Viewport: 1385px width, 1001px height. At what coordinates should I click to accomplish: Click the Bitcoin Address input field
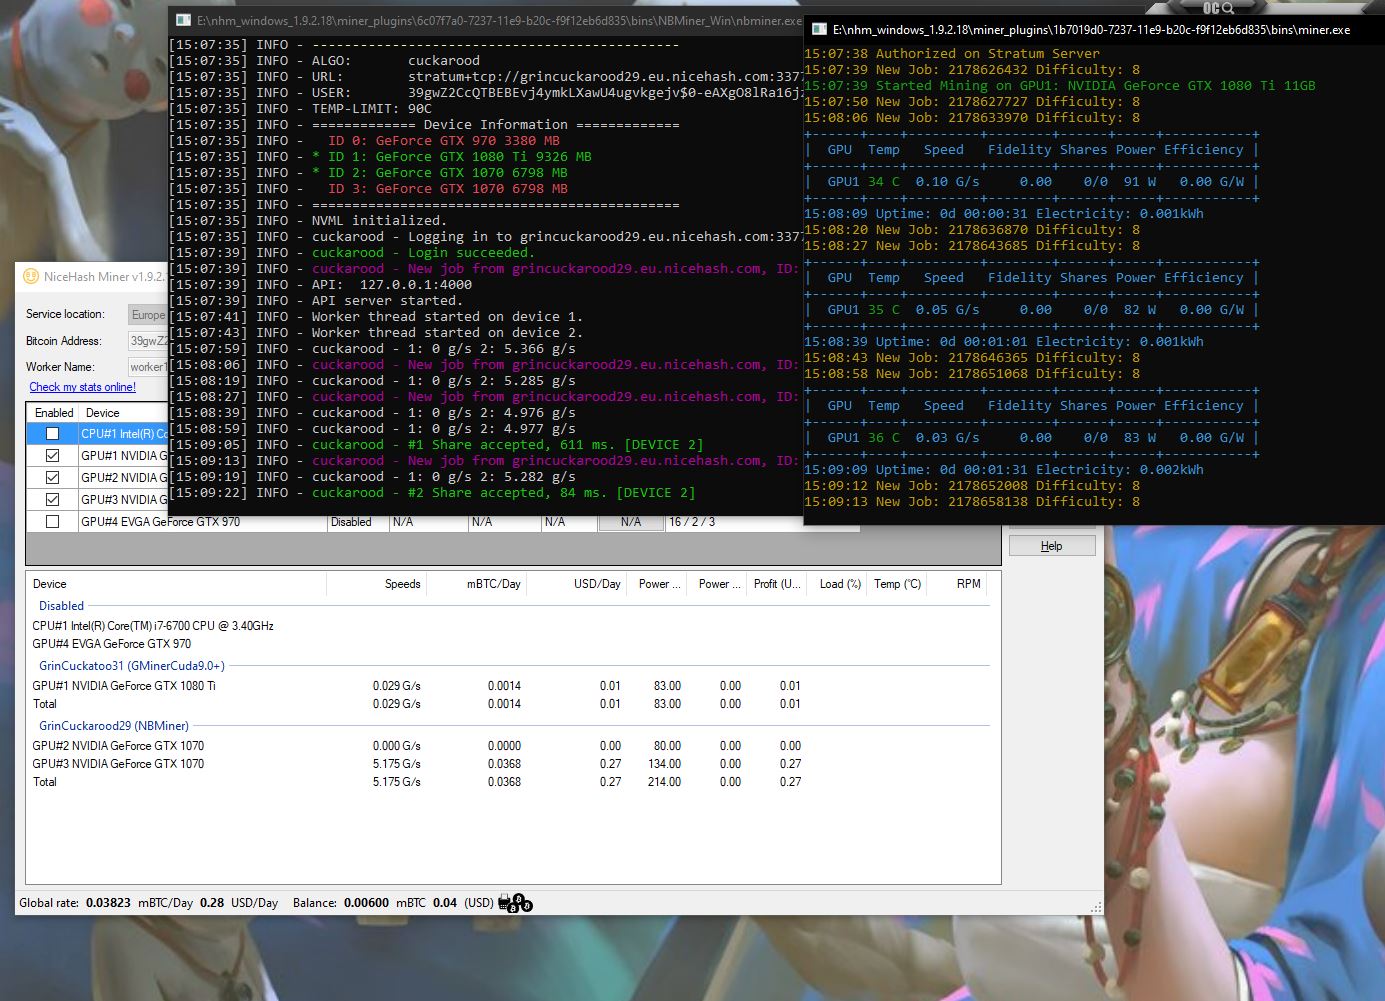click(x=148, y=340)
